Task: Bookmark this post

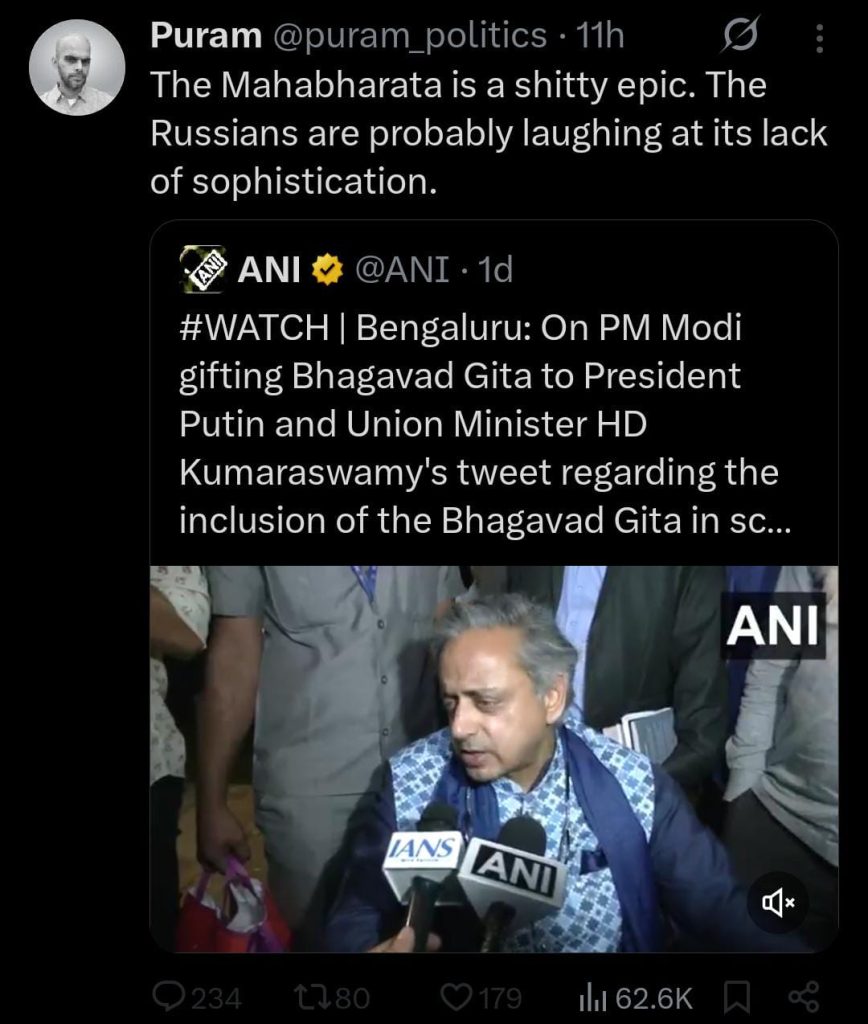Action: [x=737, y=996]
